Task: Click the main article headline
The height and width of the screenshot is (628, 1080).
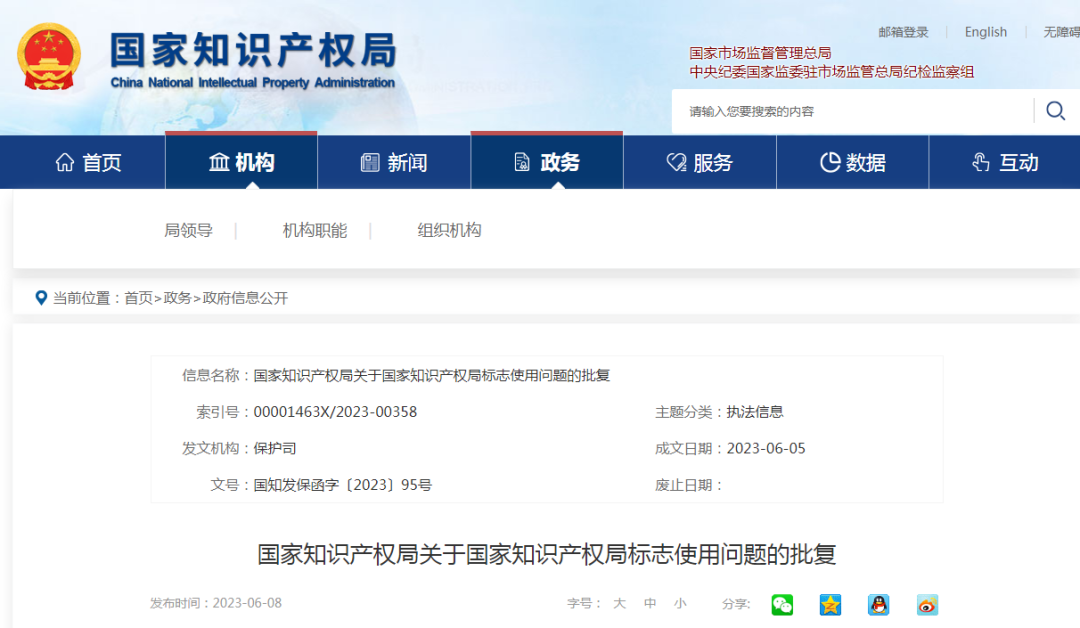Action: [x=547, y=554]
